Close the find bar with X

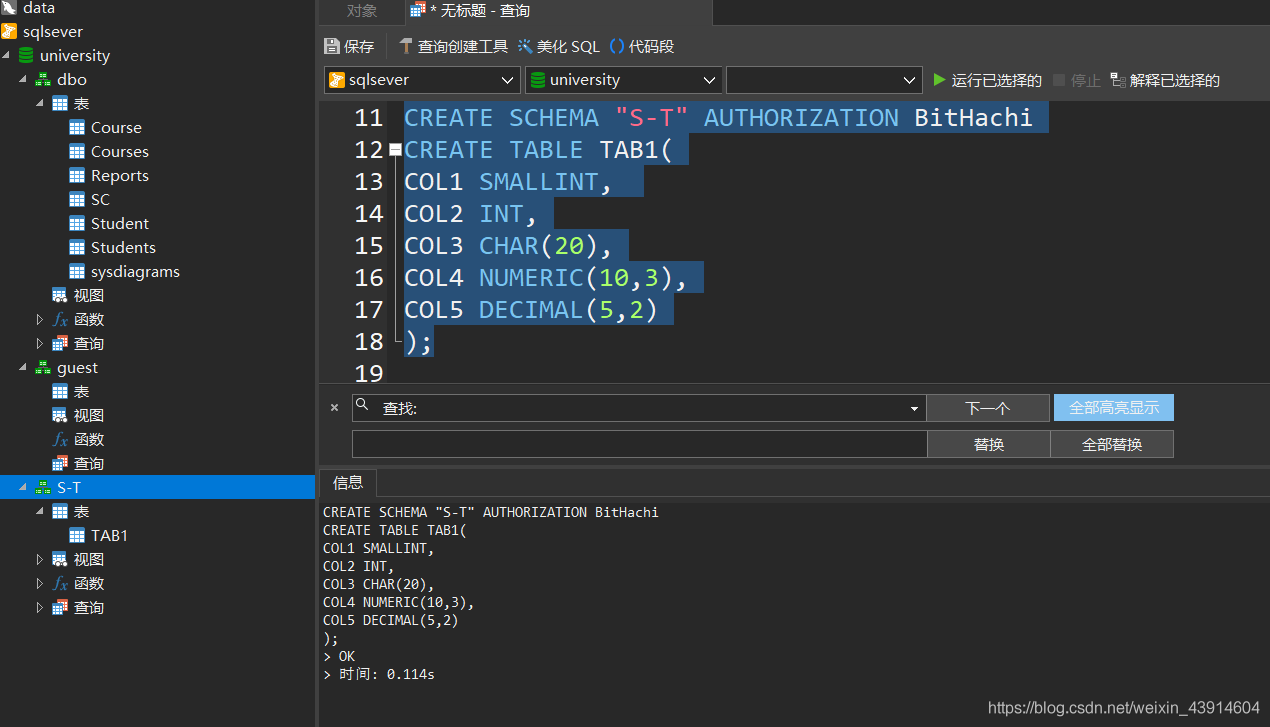point(335,407)
